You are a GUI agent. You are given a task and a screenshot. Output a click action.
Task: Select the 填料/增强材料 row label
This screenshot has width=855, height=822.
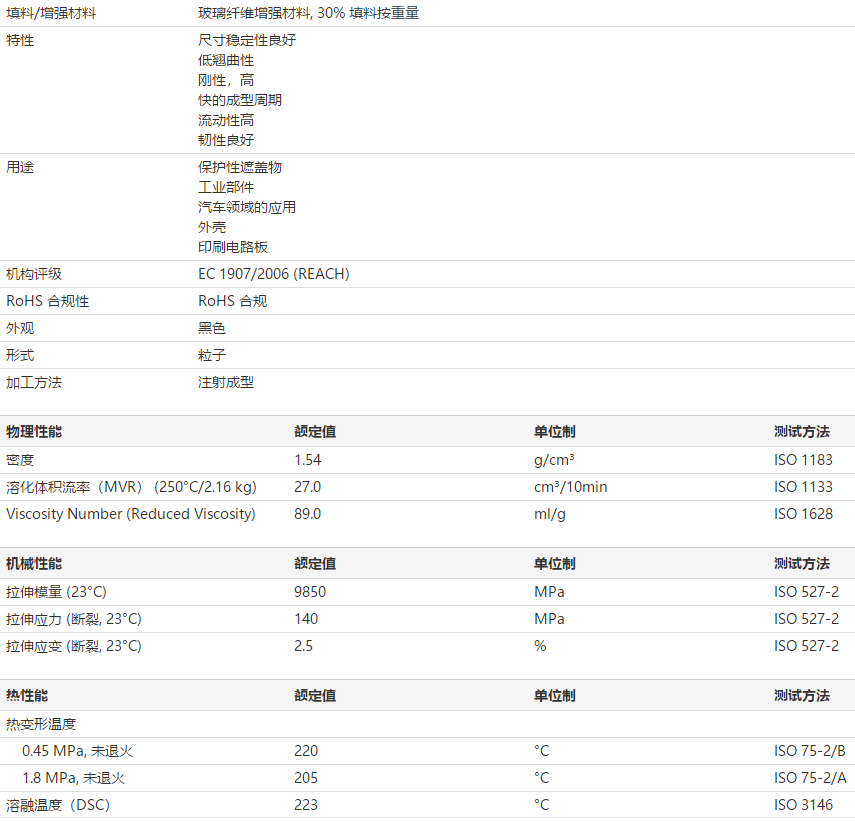coord(48,13)
